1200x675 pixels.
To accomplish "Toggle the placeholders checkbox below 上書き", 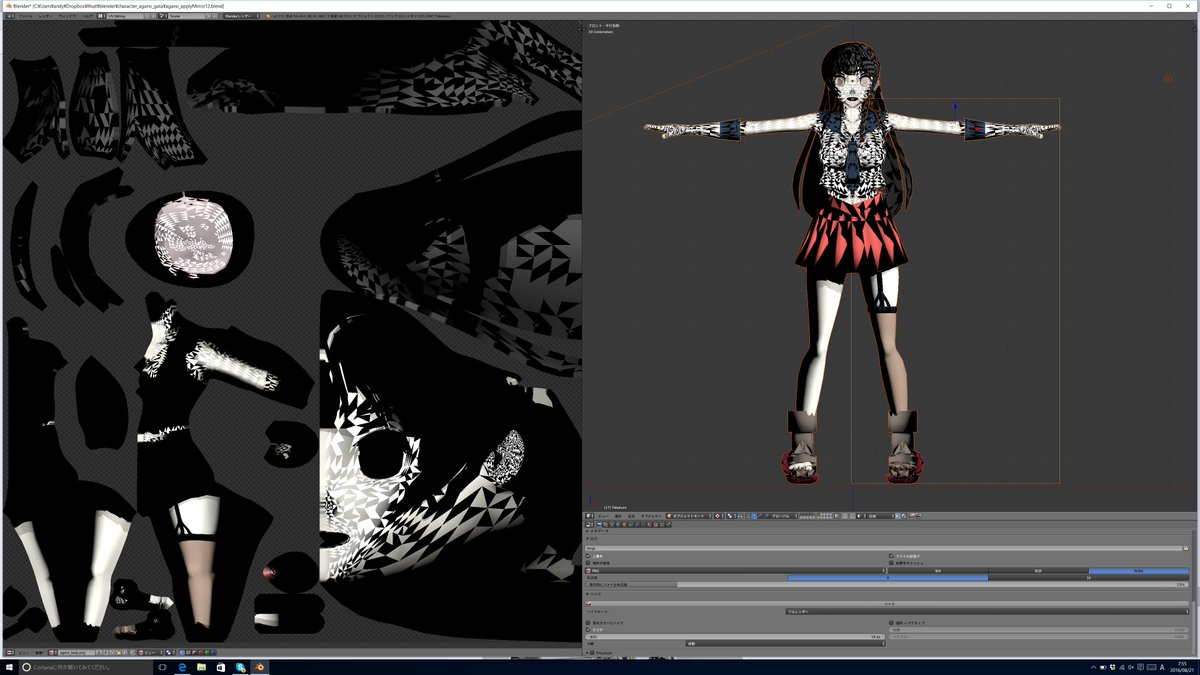I will pyautogui.click(x=588, y=562).
